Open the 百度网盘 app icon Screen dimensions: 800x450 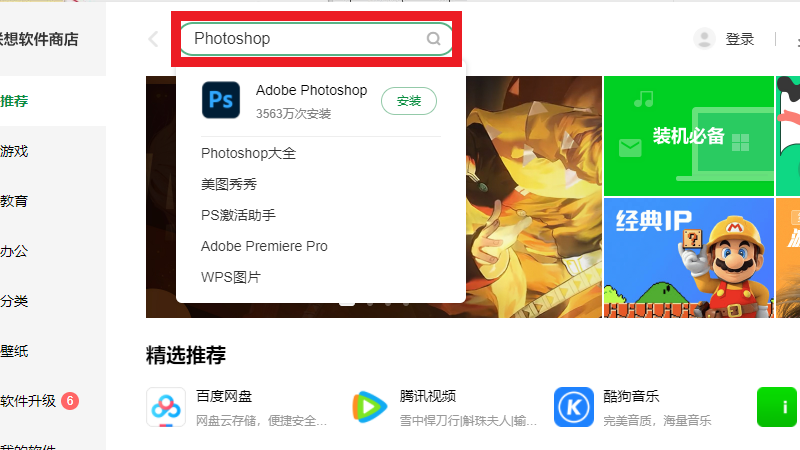(166, 407)
